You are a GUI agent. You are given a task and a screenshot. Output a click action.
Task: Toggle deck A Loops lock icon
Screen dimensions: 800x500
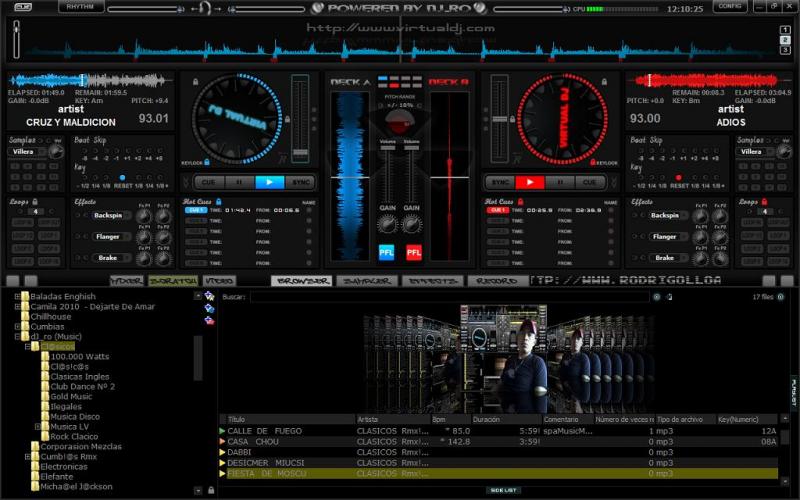(x=35, y=202)
